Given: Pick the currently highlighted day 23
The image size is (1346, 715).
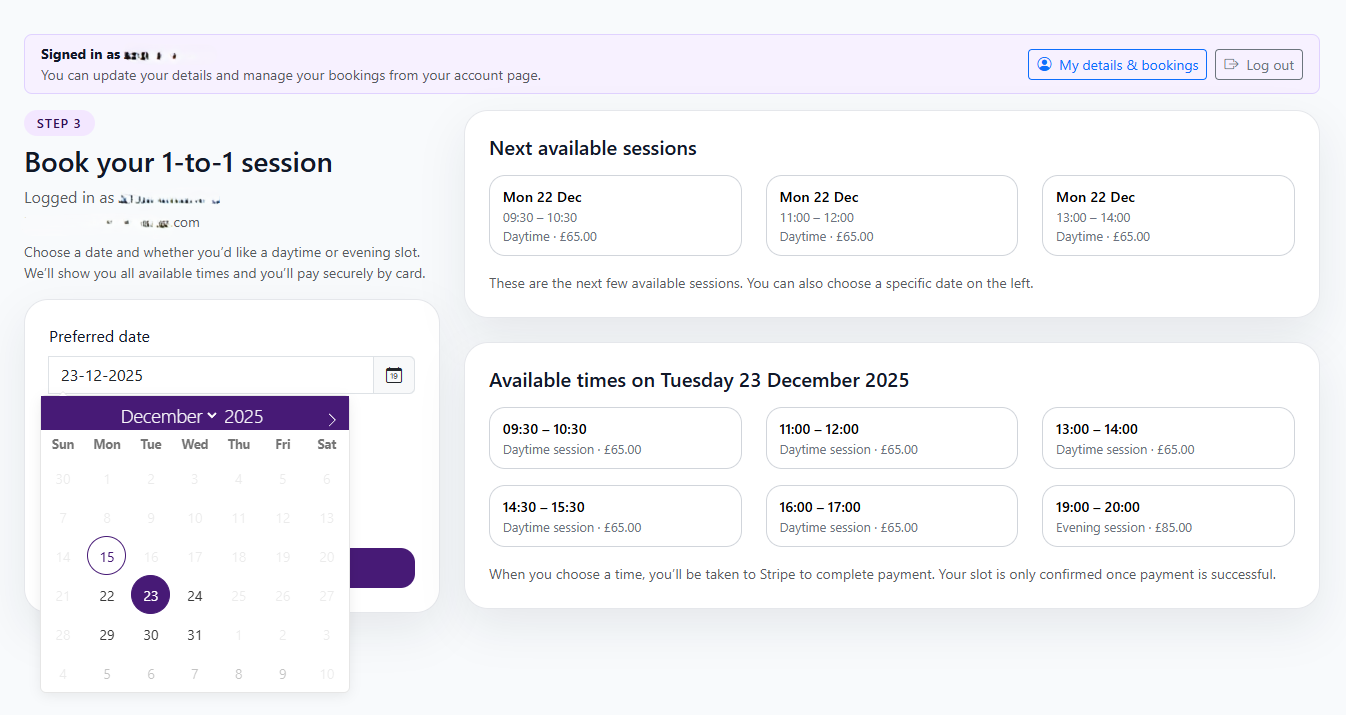Looking at the screenshot, I should [150, 595].
